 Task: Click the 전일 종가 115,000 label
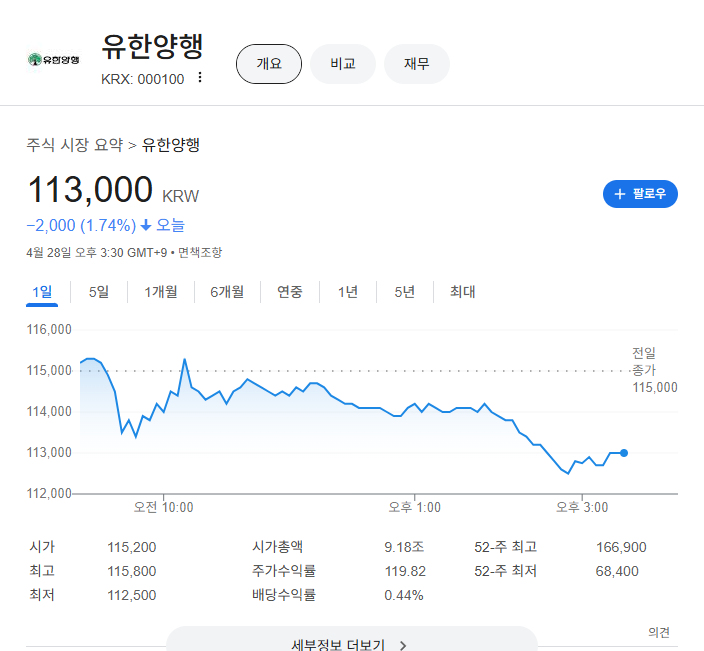655,370
